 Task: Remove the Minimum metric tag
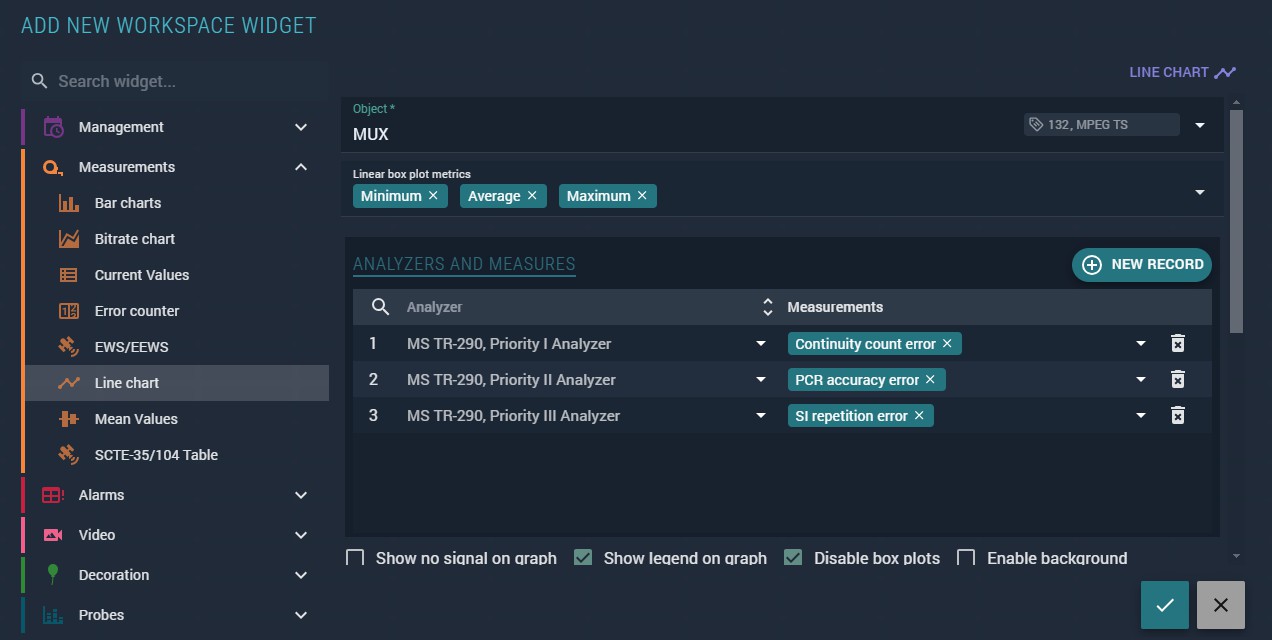pyautogui.click(x=433, y=196)
